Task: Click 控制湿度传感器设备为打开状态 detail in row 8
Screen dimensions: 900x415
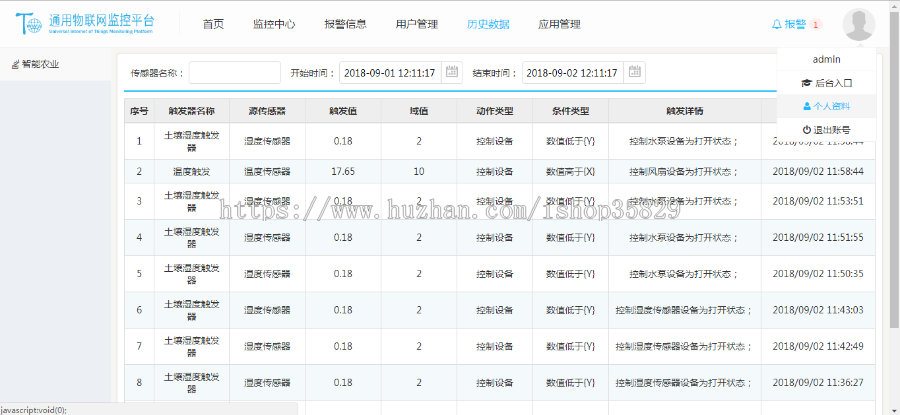Action: pyautogui.click(x=683, y=382)
